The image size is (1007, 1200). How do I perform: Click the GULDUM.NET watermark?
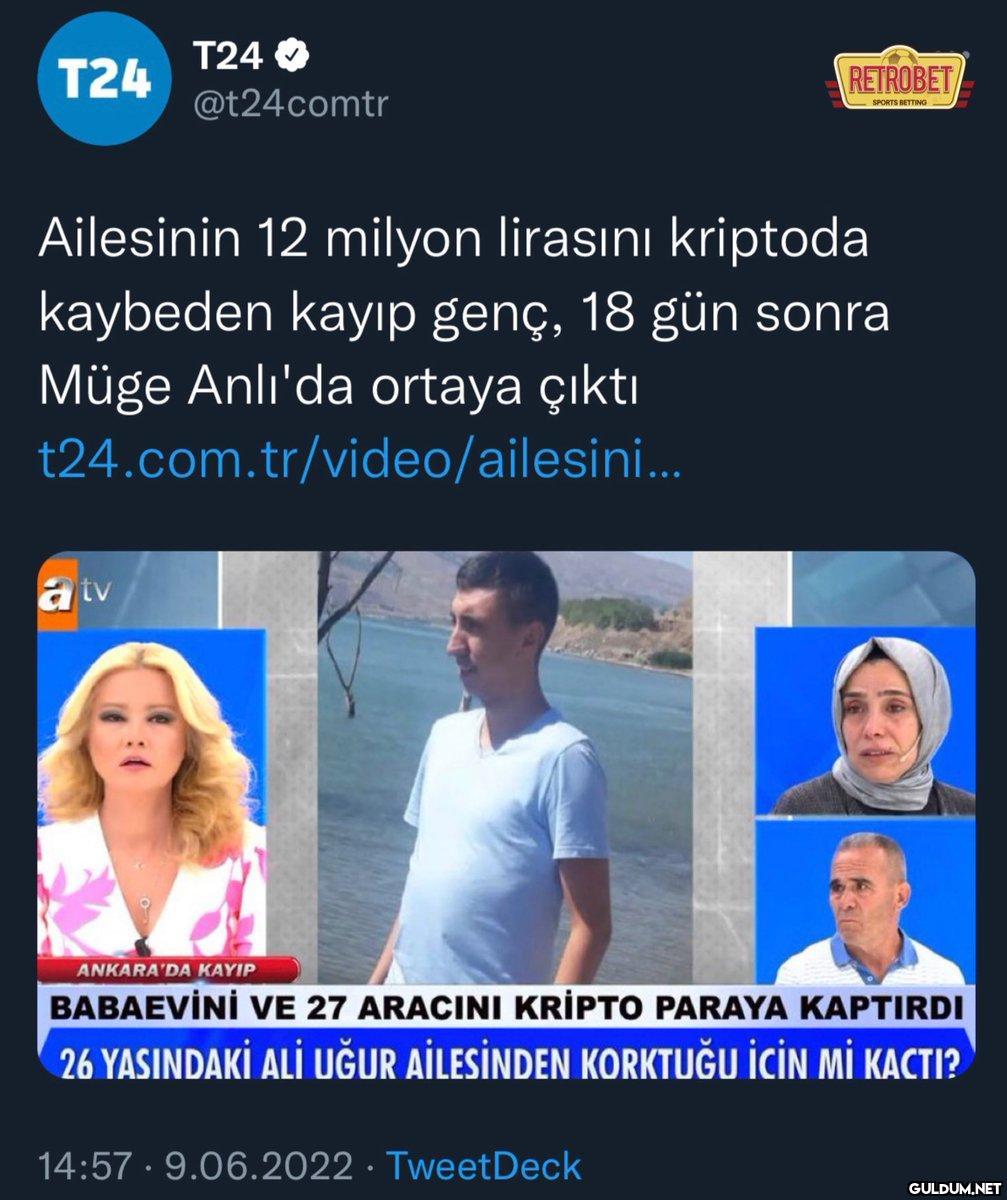[951, 1187]
